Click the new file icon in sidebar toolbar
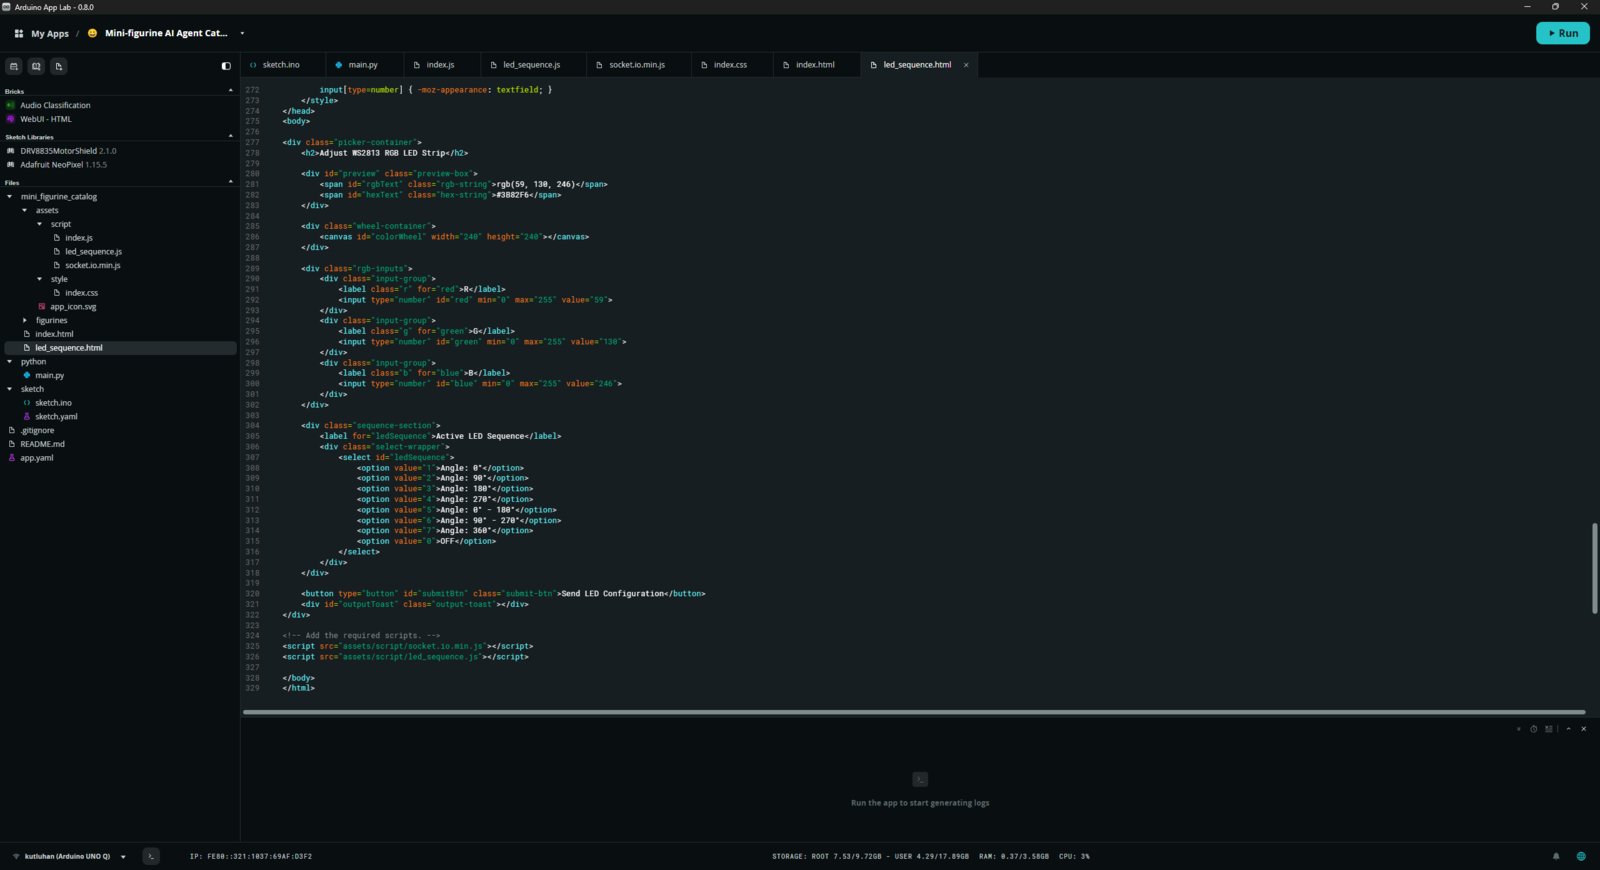This screenshot has height=870, width=1600. [59, 66]
